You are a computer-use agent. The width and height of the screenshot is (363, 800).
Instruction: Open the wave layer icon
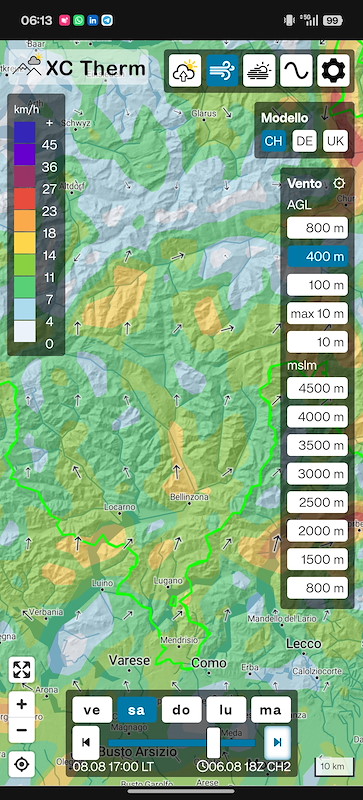pyautogui.click(x=297, y=71)
